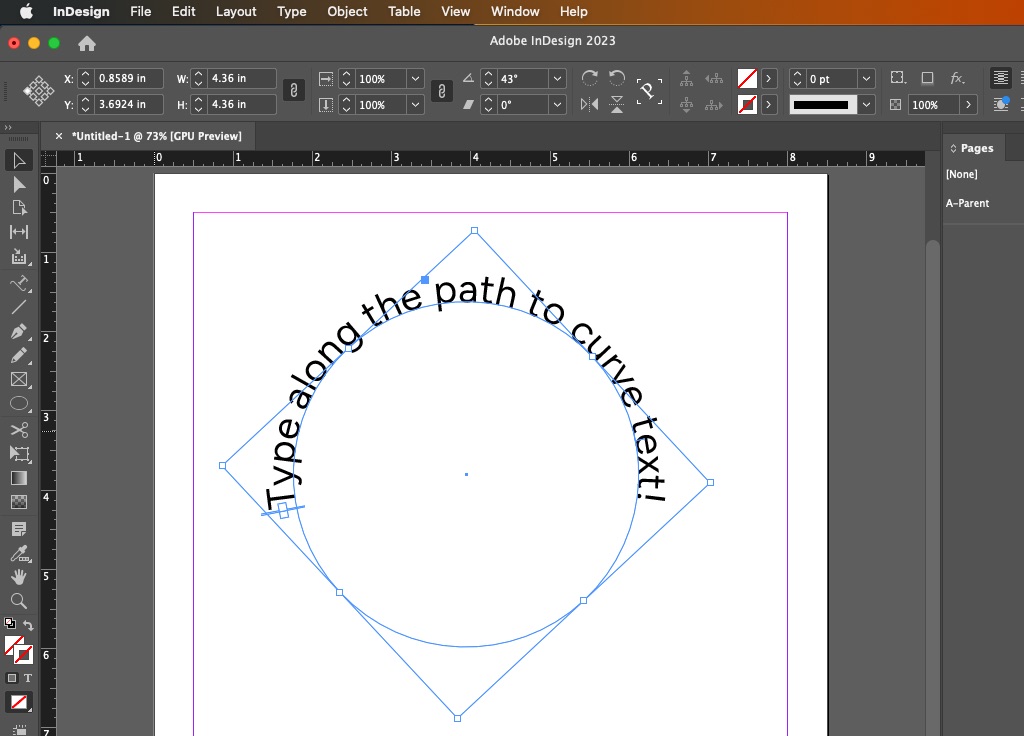1024x736 pixels.
Task: Click the Home screen icon
Action: point(87,44)
